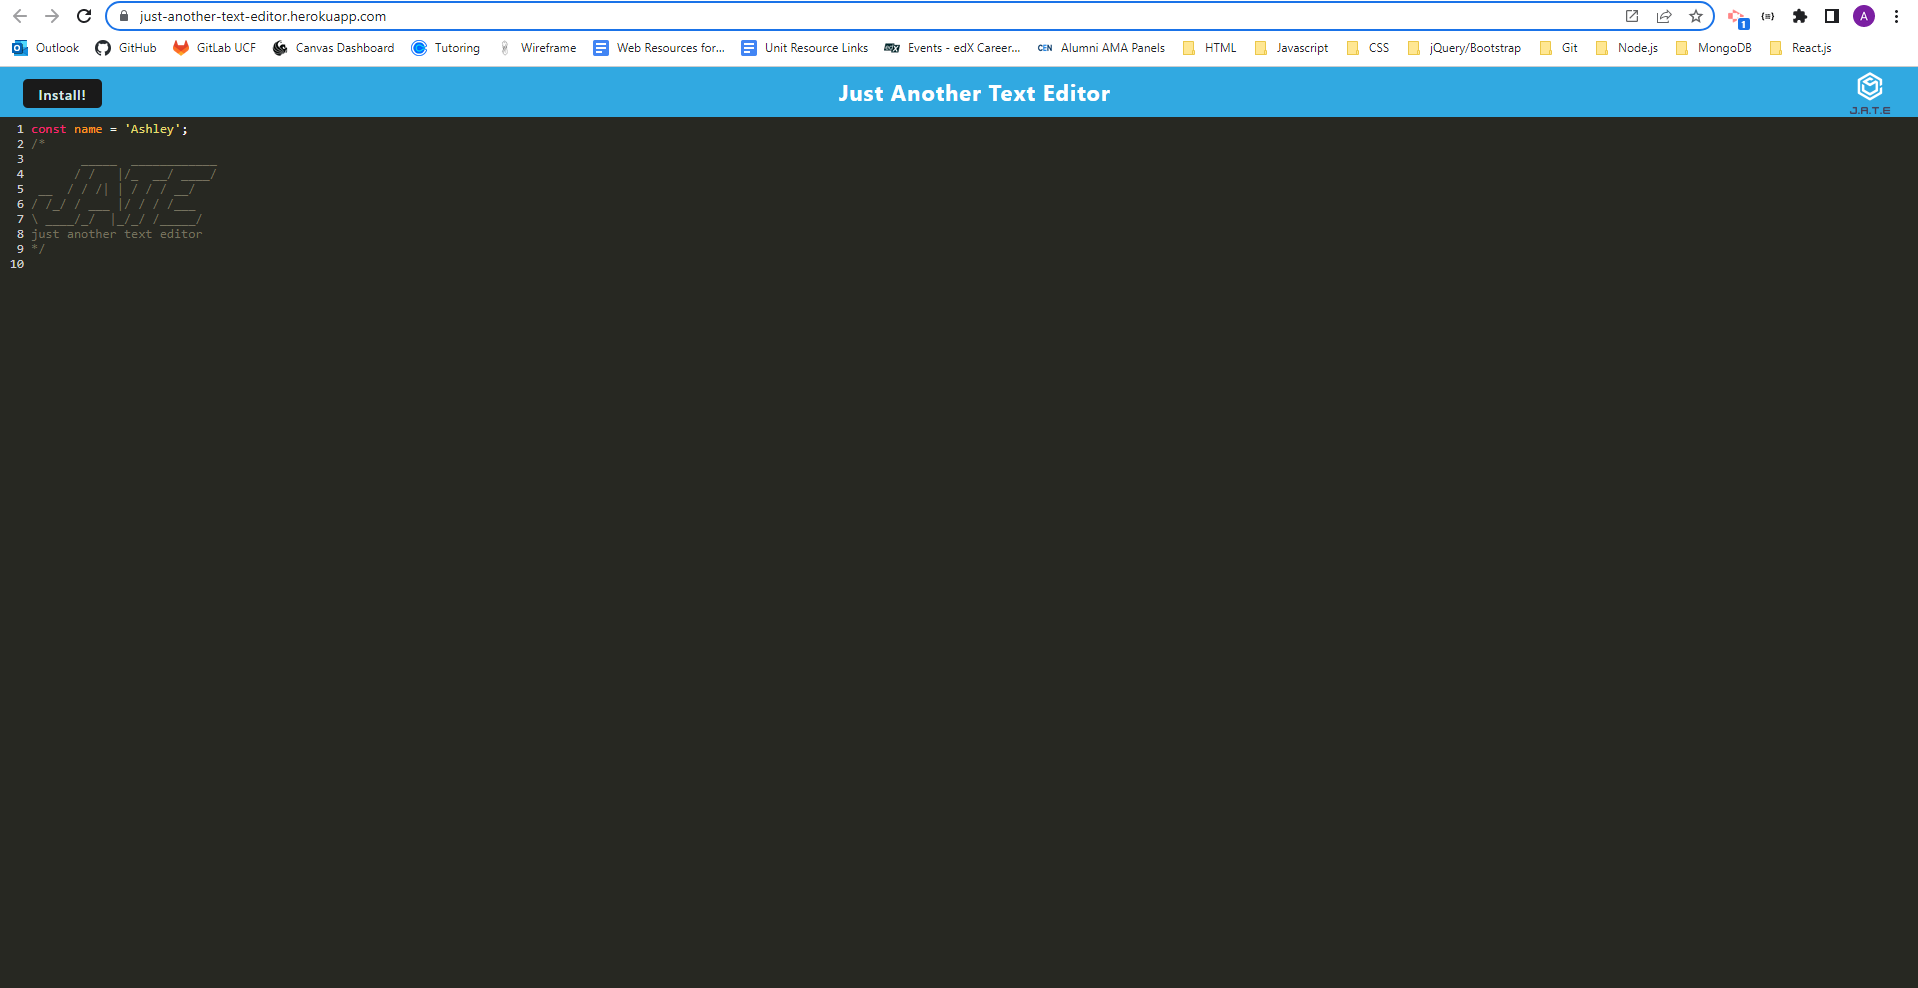Click the Canvas Dashboard bookmark icon

click(x=280, y=47)
